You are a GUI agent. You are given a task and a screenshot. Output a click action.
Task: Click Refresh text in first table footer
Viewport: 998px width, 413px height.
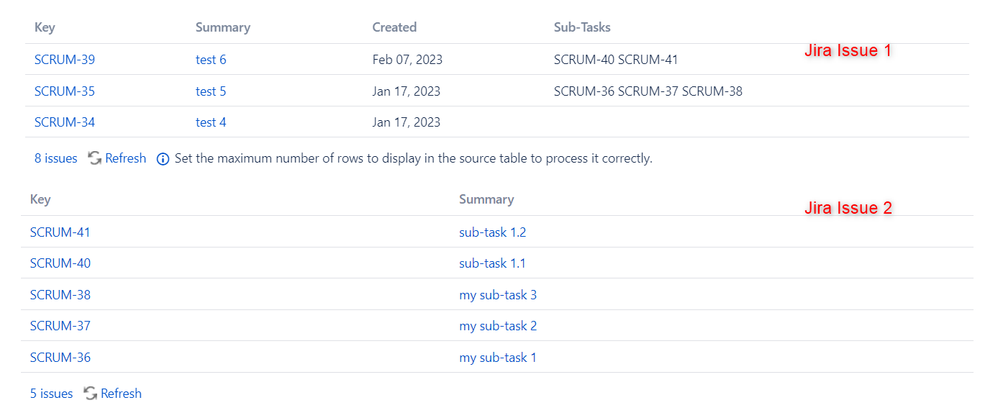(125, 158)
